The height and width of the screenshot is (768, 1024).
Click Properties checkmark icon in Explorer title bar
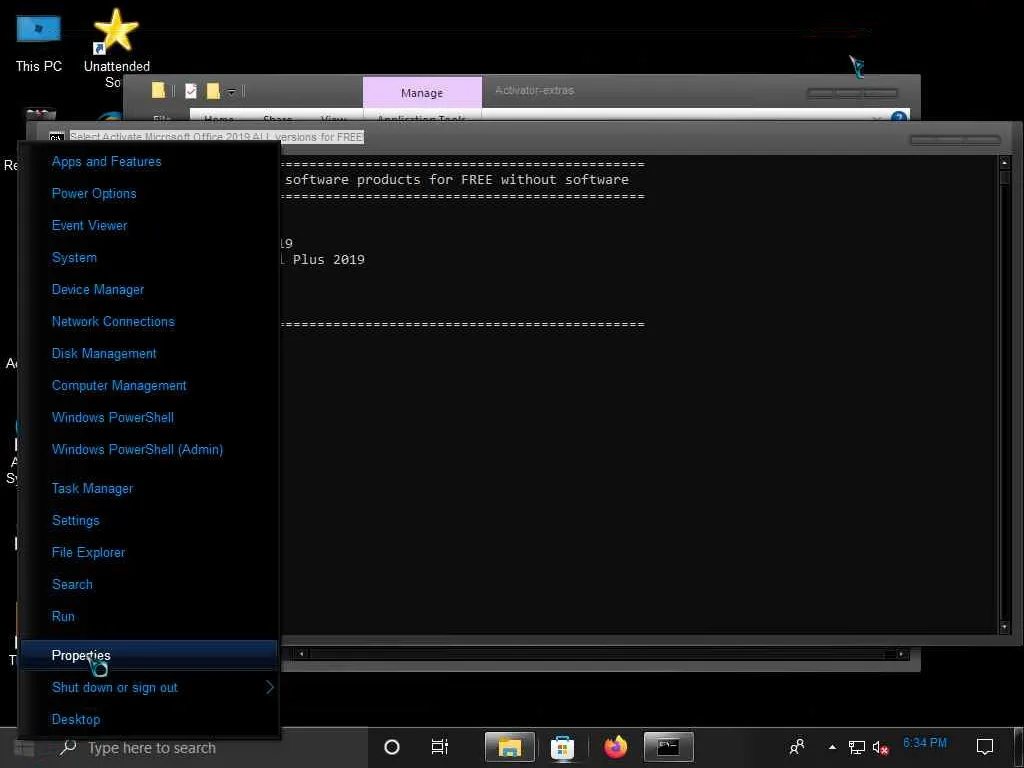tap(191, 91)
